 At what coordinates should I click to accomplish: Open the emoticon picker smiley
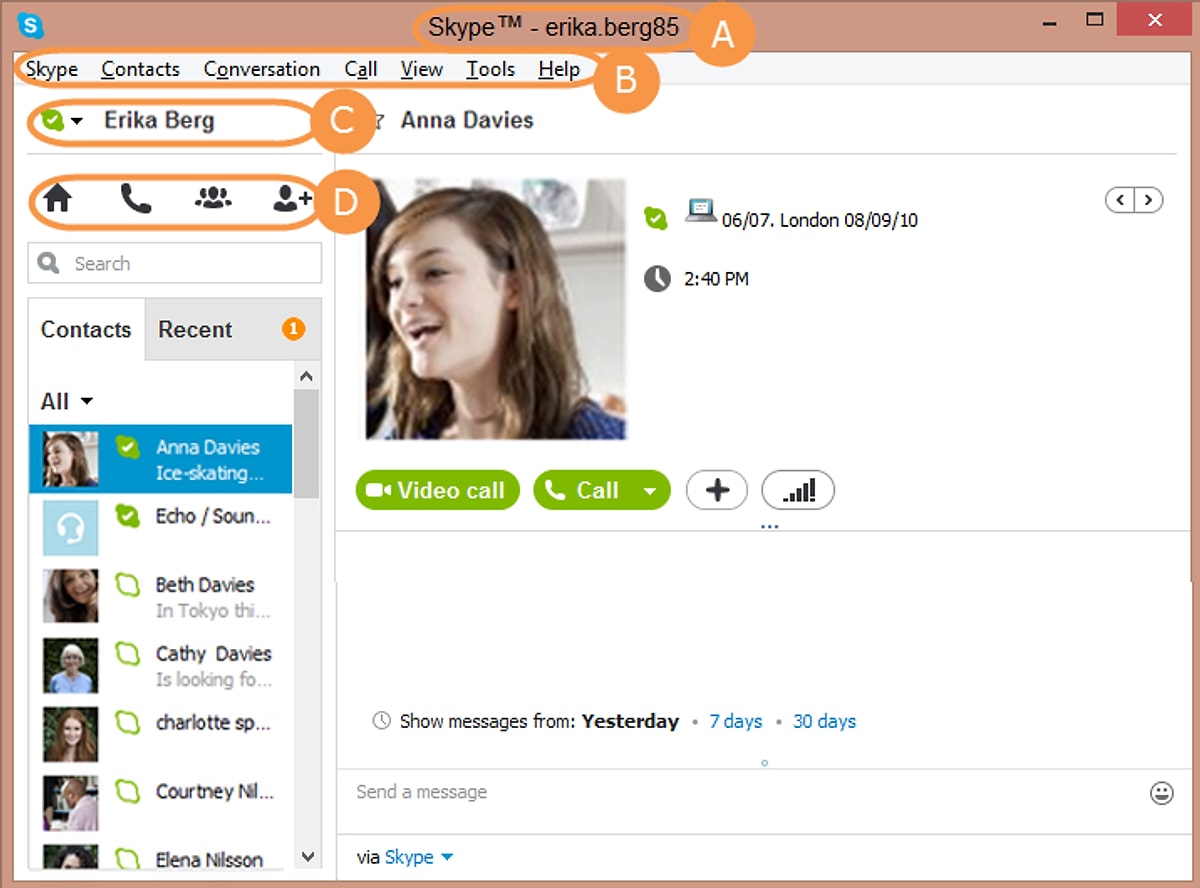pos(1161,793)
